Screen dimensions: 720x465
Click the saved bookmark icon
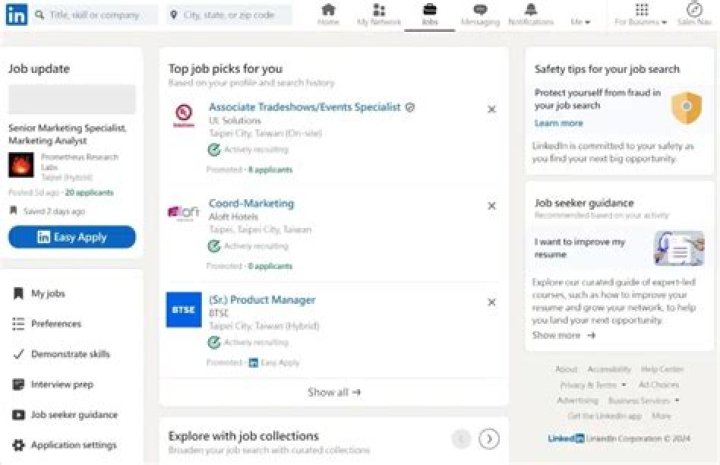pos(13,211)
